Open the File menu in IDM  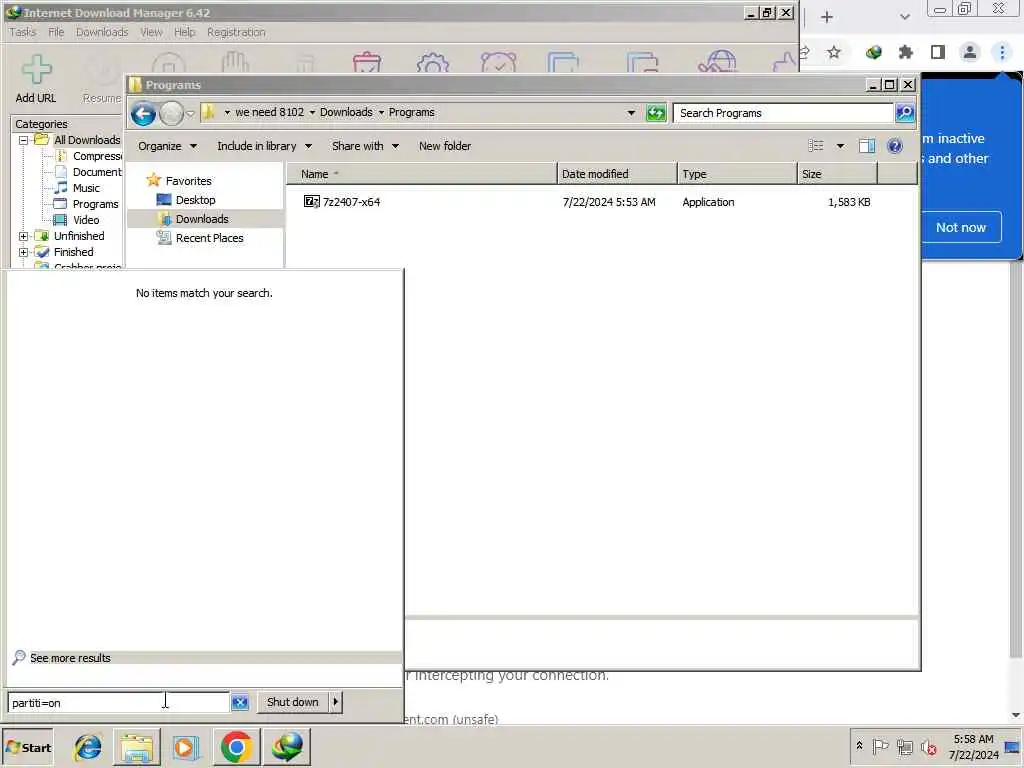[x=56, y=32]
